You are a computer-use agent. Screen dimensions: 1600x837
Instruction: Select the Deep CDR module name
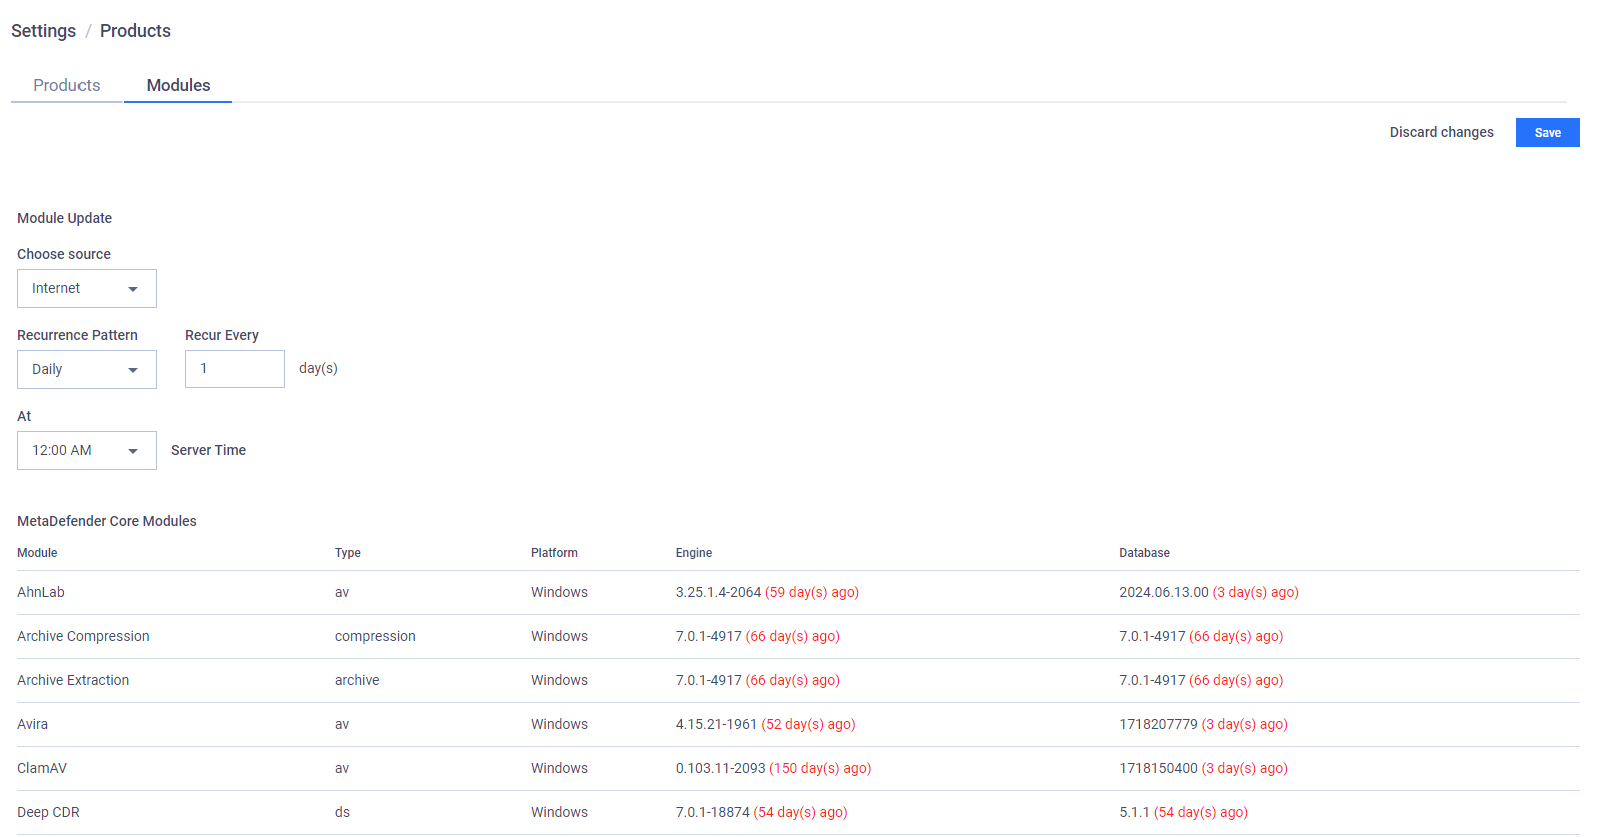tap(48, 812)
